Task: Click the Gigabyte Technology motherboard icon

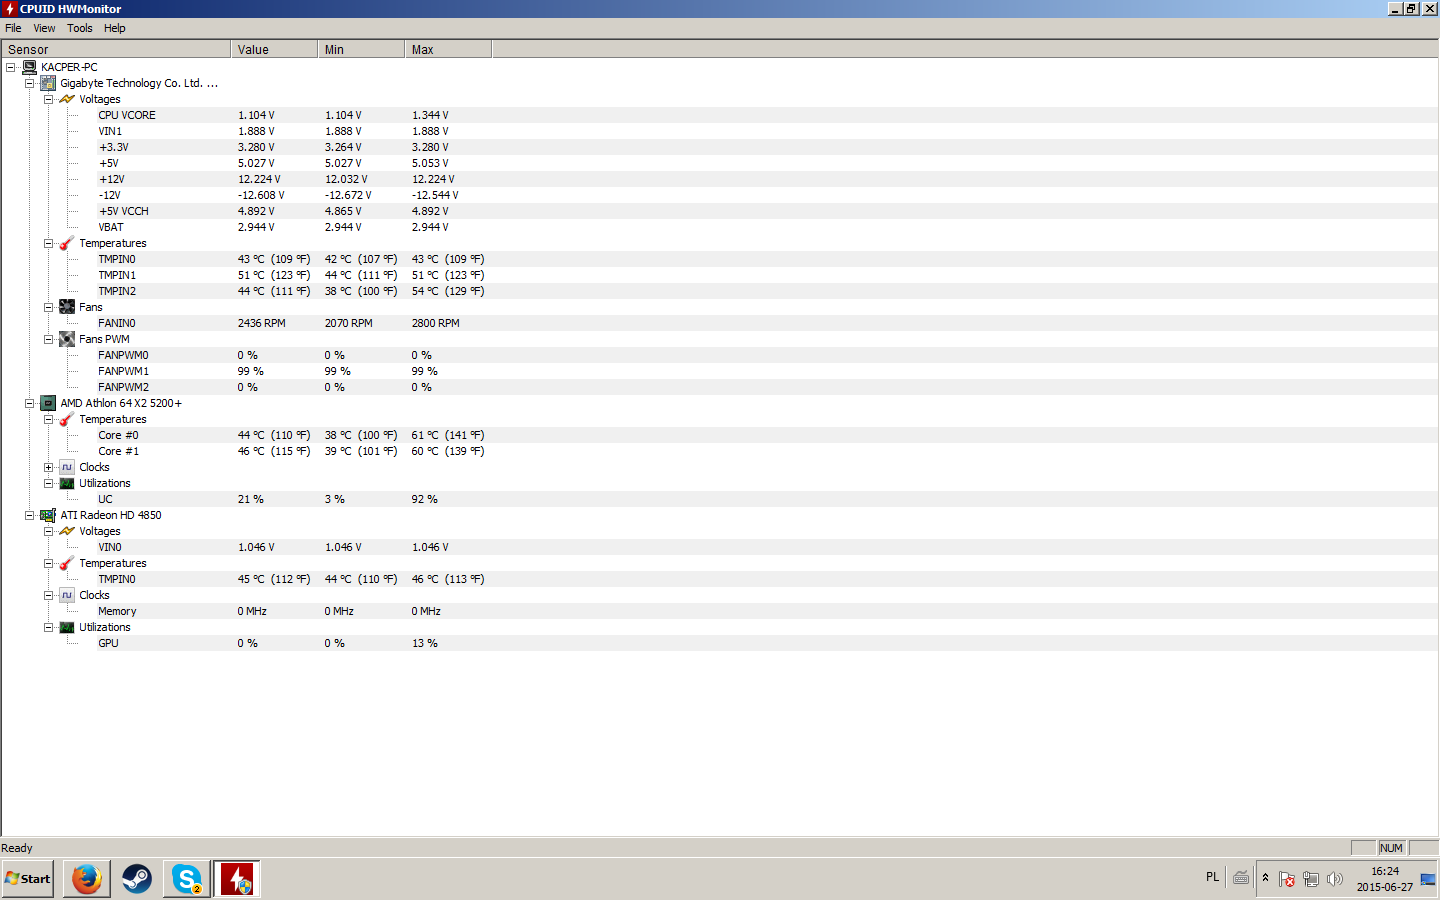Action: [48, 83]
